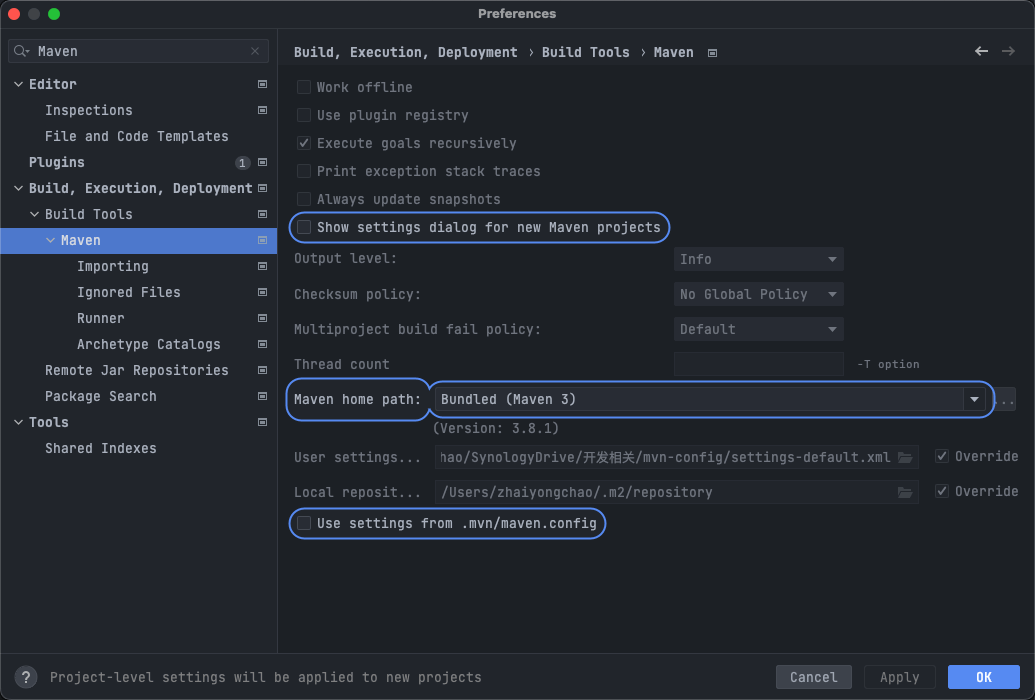This screenshot has height=700, width=1035.
Task: Open Archetype Catalogs settings page
Action: [148, 344]
